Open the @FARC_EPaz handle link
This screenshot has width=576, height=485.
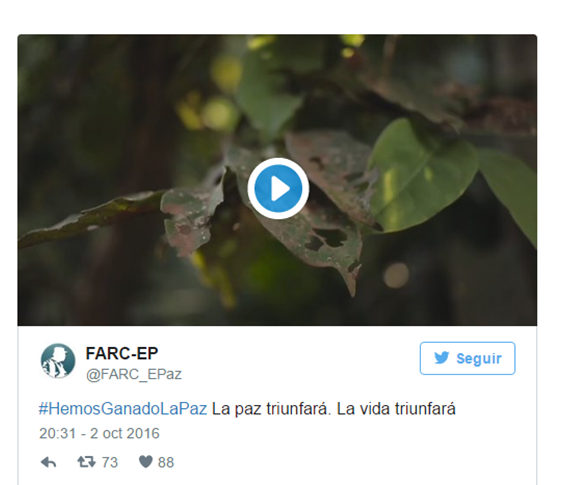[x=134, y=374]
